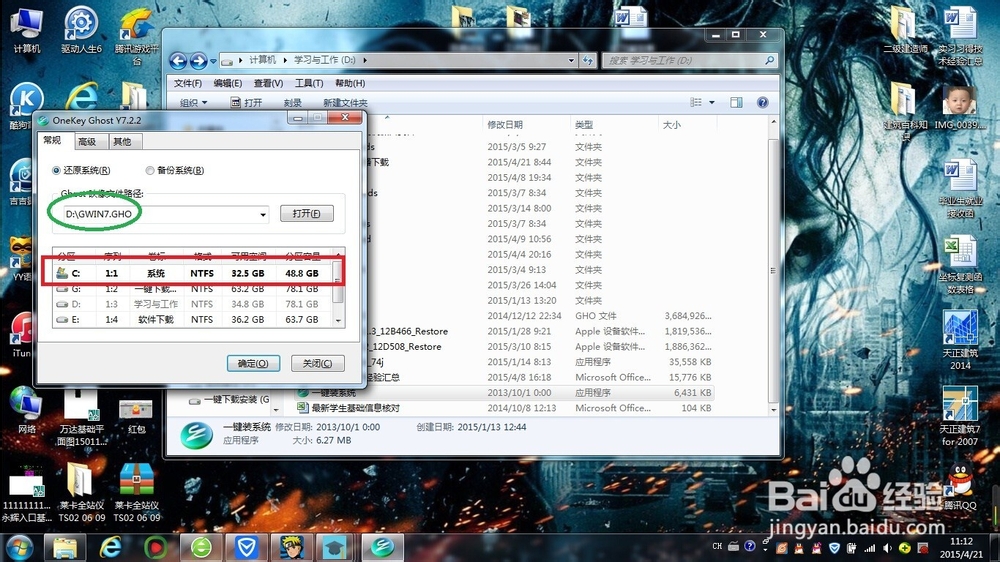Open the 驱动人生6 desktop icon
Screen dimensions: 1000x562
[81, 31]
